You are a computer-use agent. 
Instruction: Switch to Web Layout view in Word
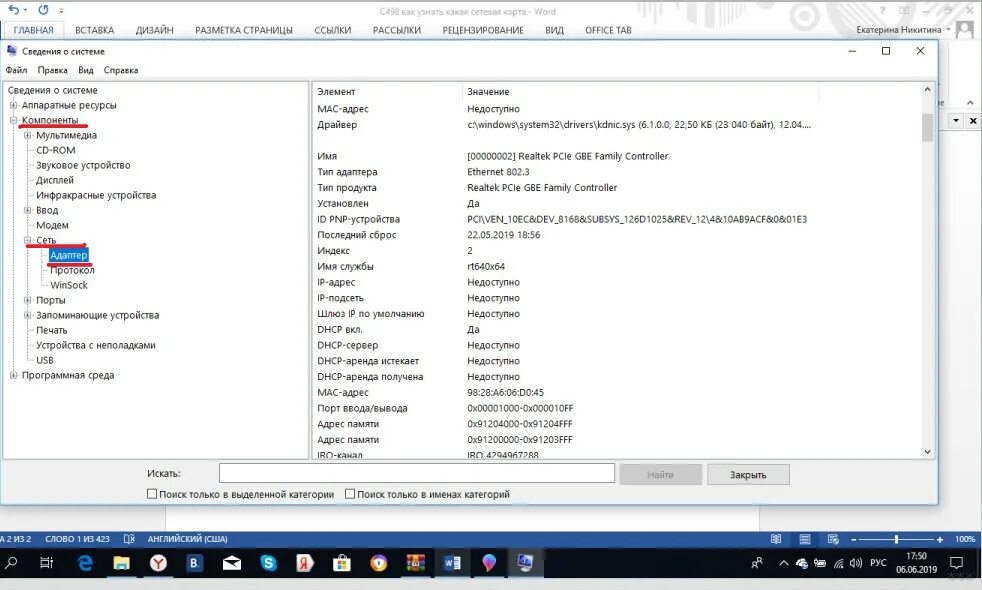[833, 539]
